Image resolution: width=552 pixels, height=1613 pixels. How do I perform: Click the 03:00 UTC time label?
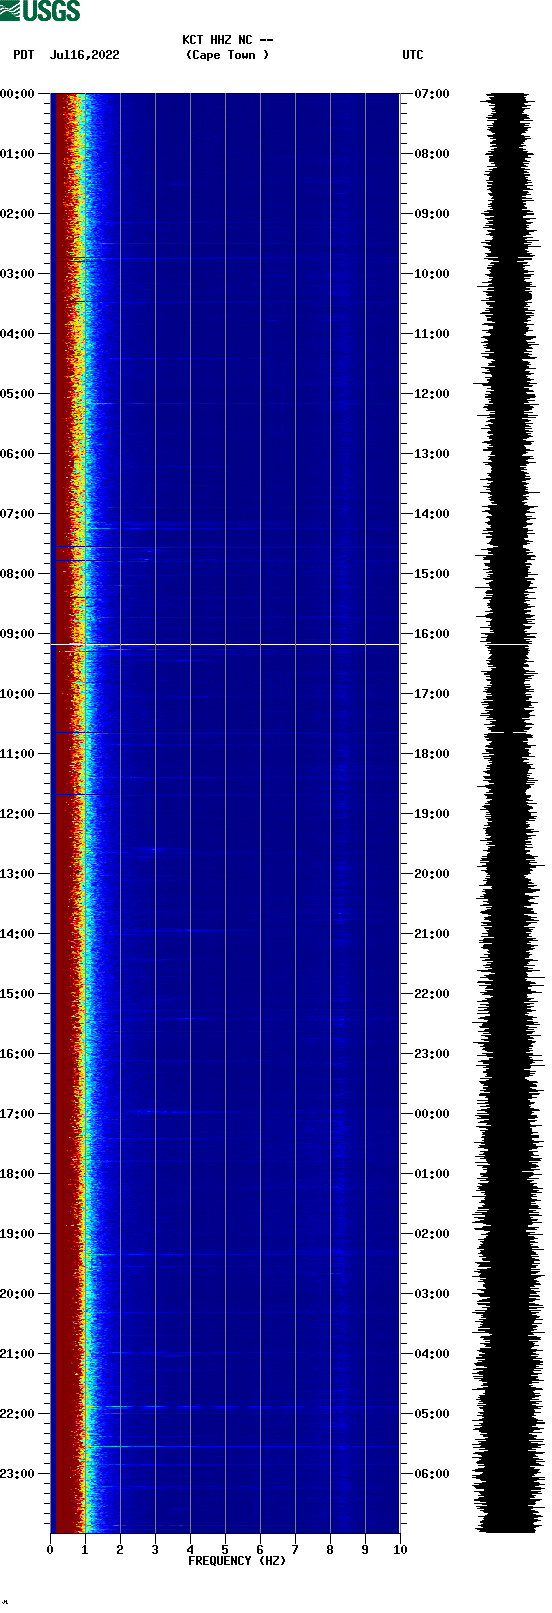click(432, 1294)
